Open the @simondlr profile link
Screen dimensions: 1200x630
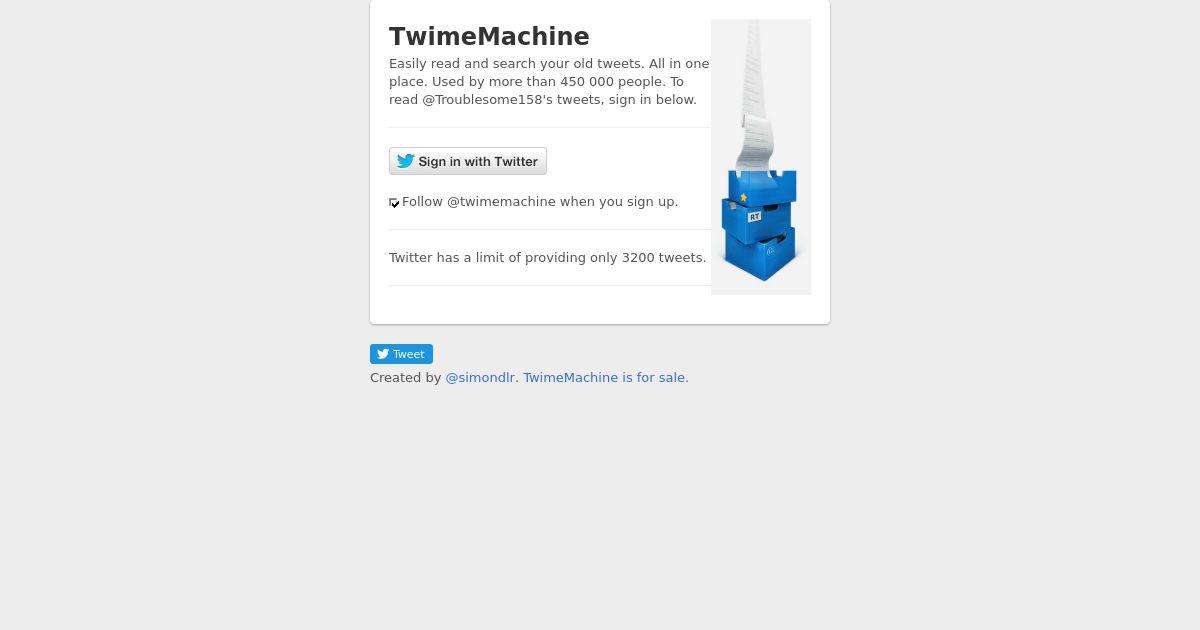click(x=480, y=378)
